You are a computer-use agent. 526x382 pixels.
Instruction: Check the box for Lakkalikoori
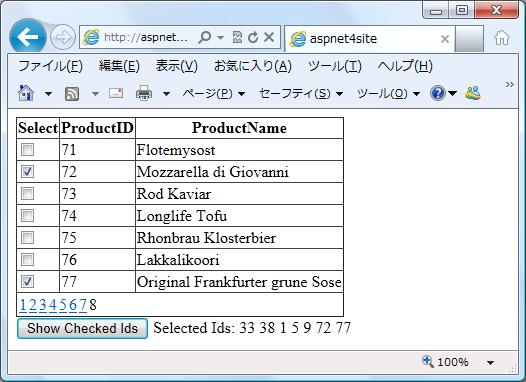[28, 260]
